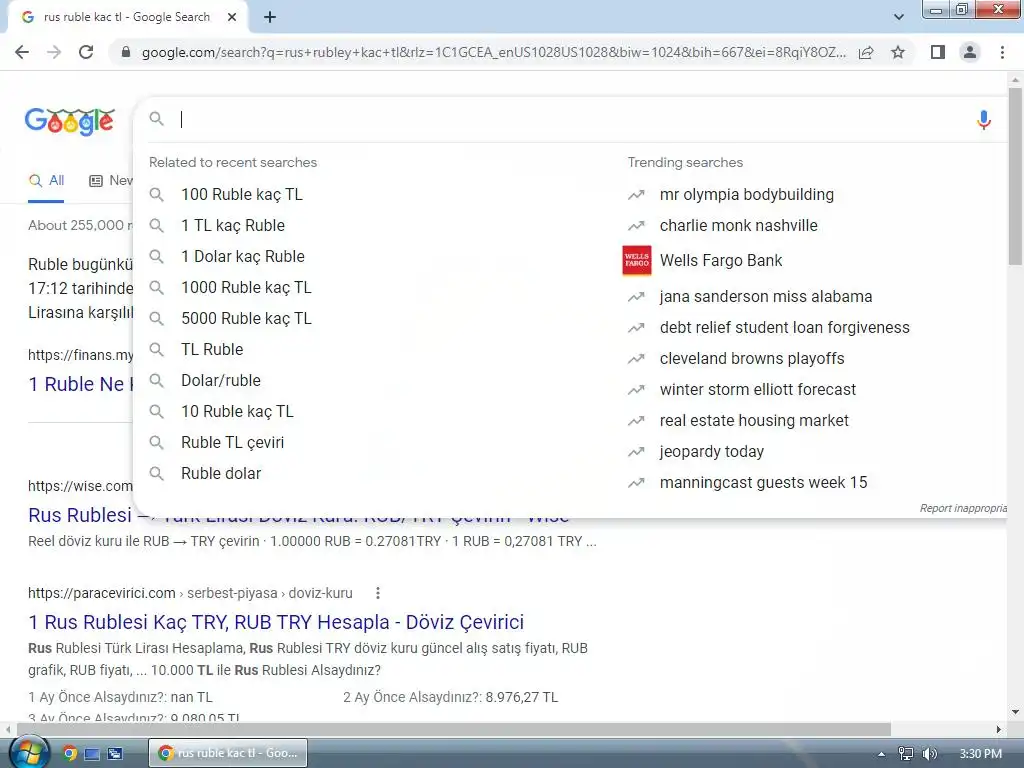Select 'manningcast guests week 15'
The height and width of the screenshot is (768, 1024).
click(763, 483)
